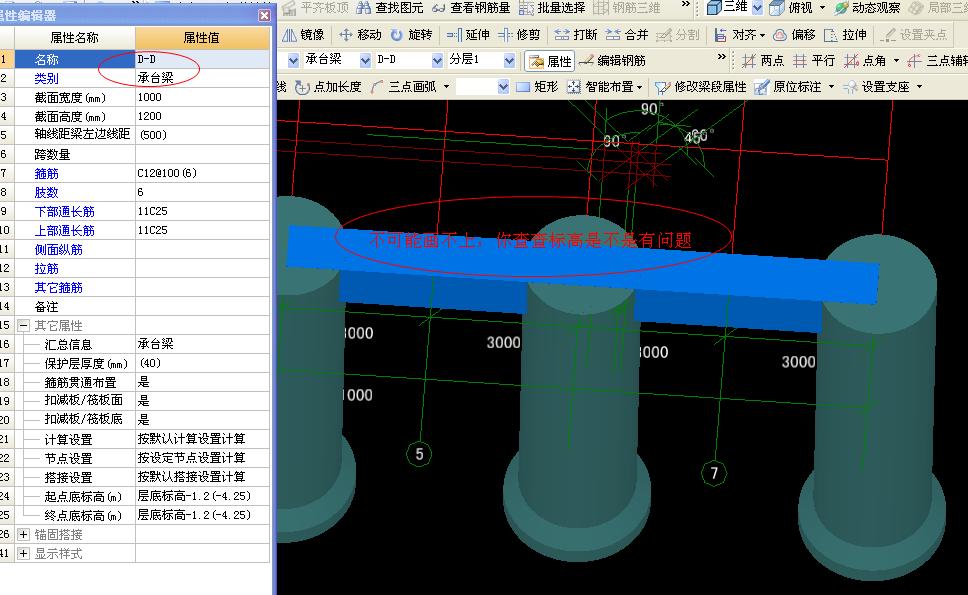This screenshot has height=595, width=968.
Task: Select 点角 axis tool
Action: pyautogui.click(x=865, y=60)
